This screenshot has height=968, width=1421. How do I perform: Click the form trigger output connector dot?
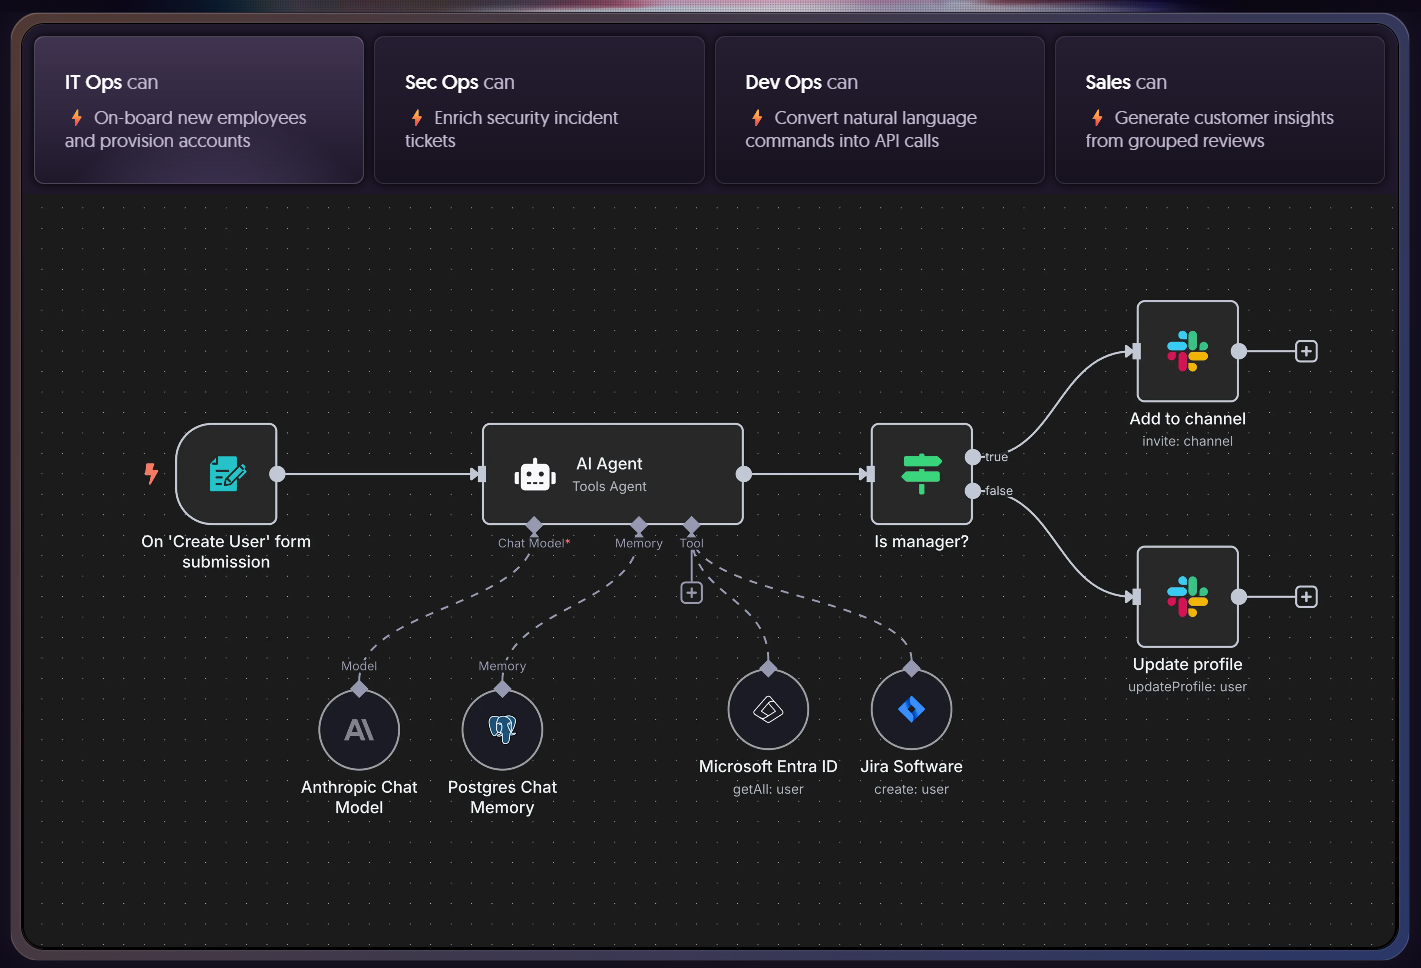coord(278,474)
